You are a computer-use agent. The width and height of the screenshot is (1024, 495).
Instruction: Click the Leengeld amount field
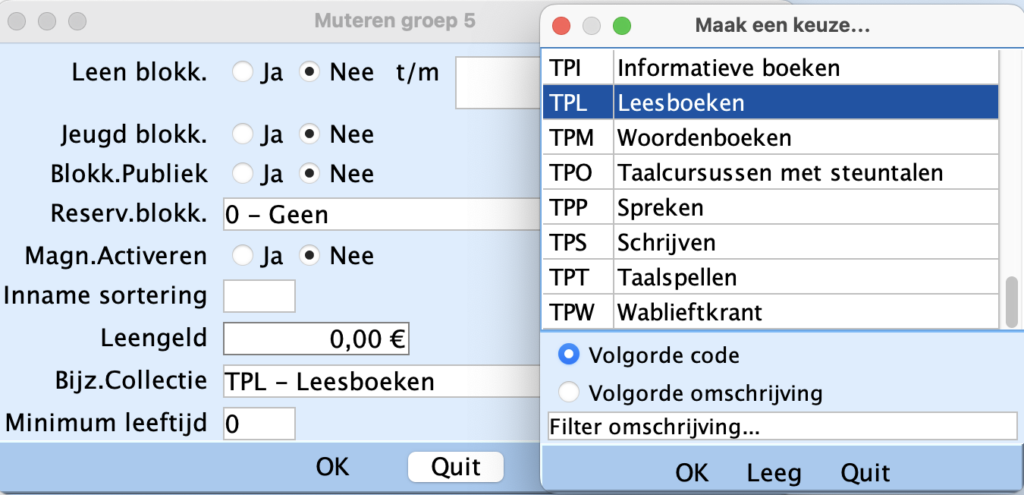(x=316, y=339)
